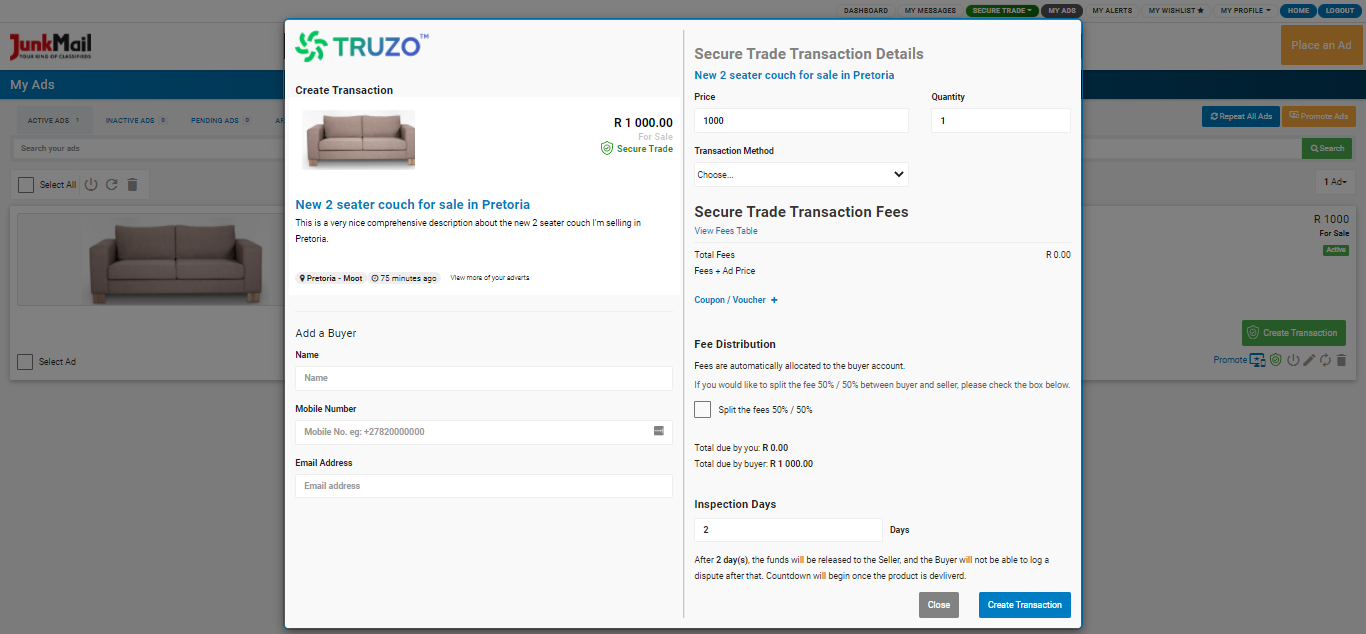1366x634 pixels.
Task: Check the Select All checkbox
Action: (x=24, y=184)
